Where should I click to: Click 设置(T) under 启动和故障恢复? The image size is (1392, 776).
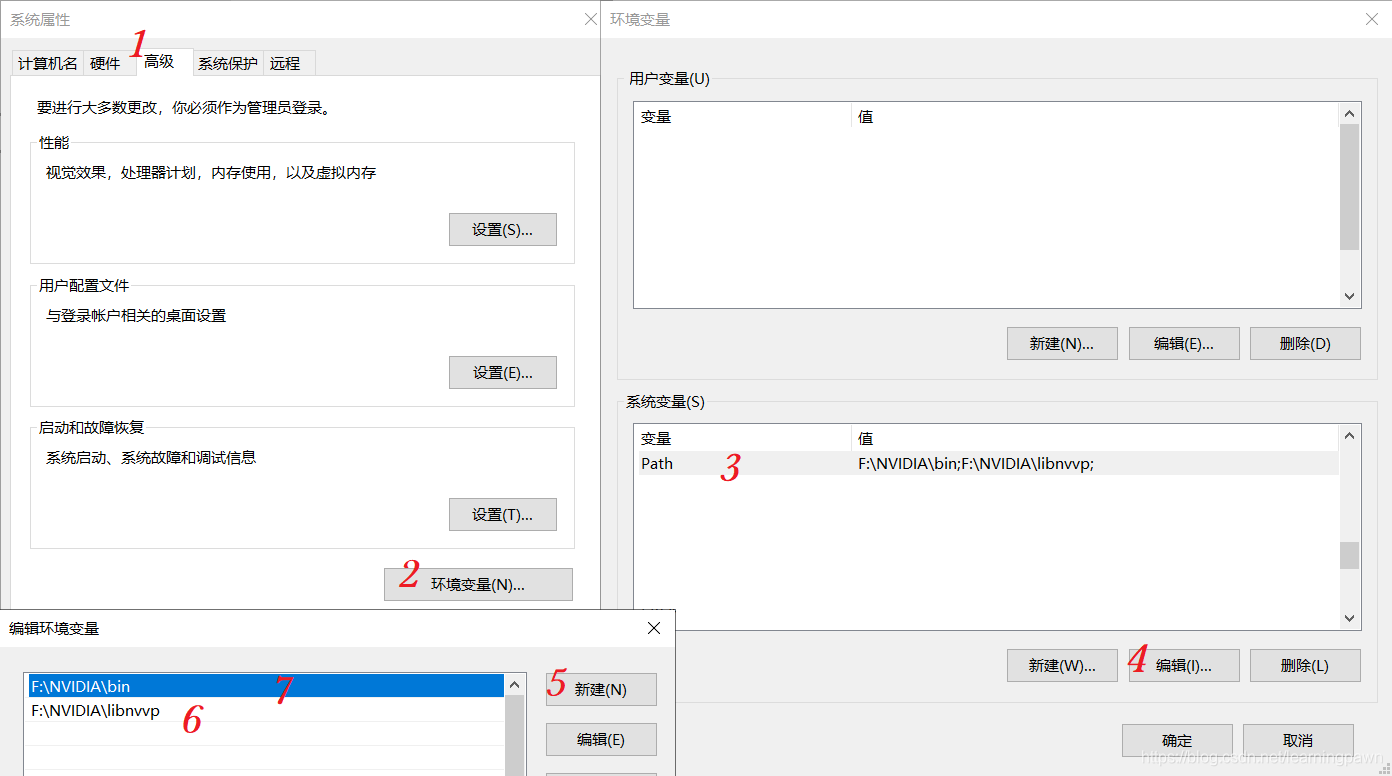[x=502, y=514]
